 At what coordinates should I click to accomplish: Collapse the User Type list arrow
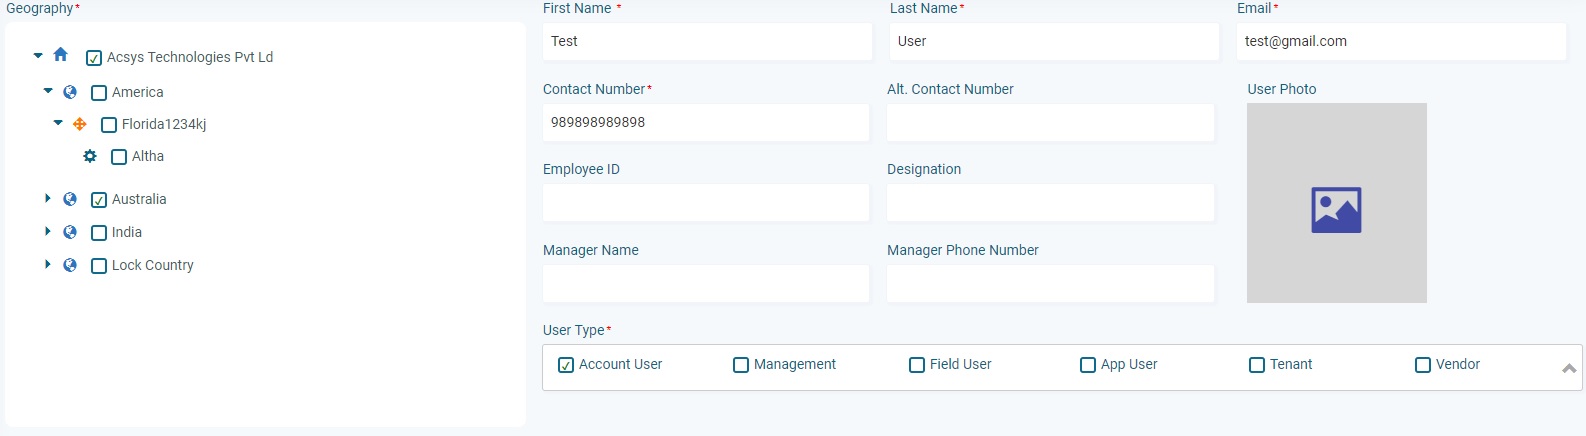(1569, 368)
